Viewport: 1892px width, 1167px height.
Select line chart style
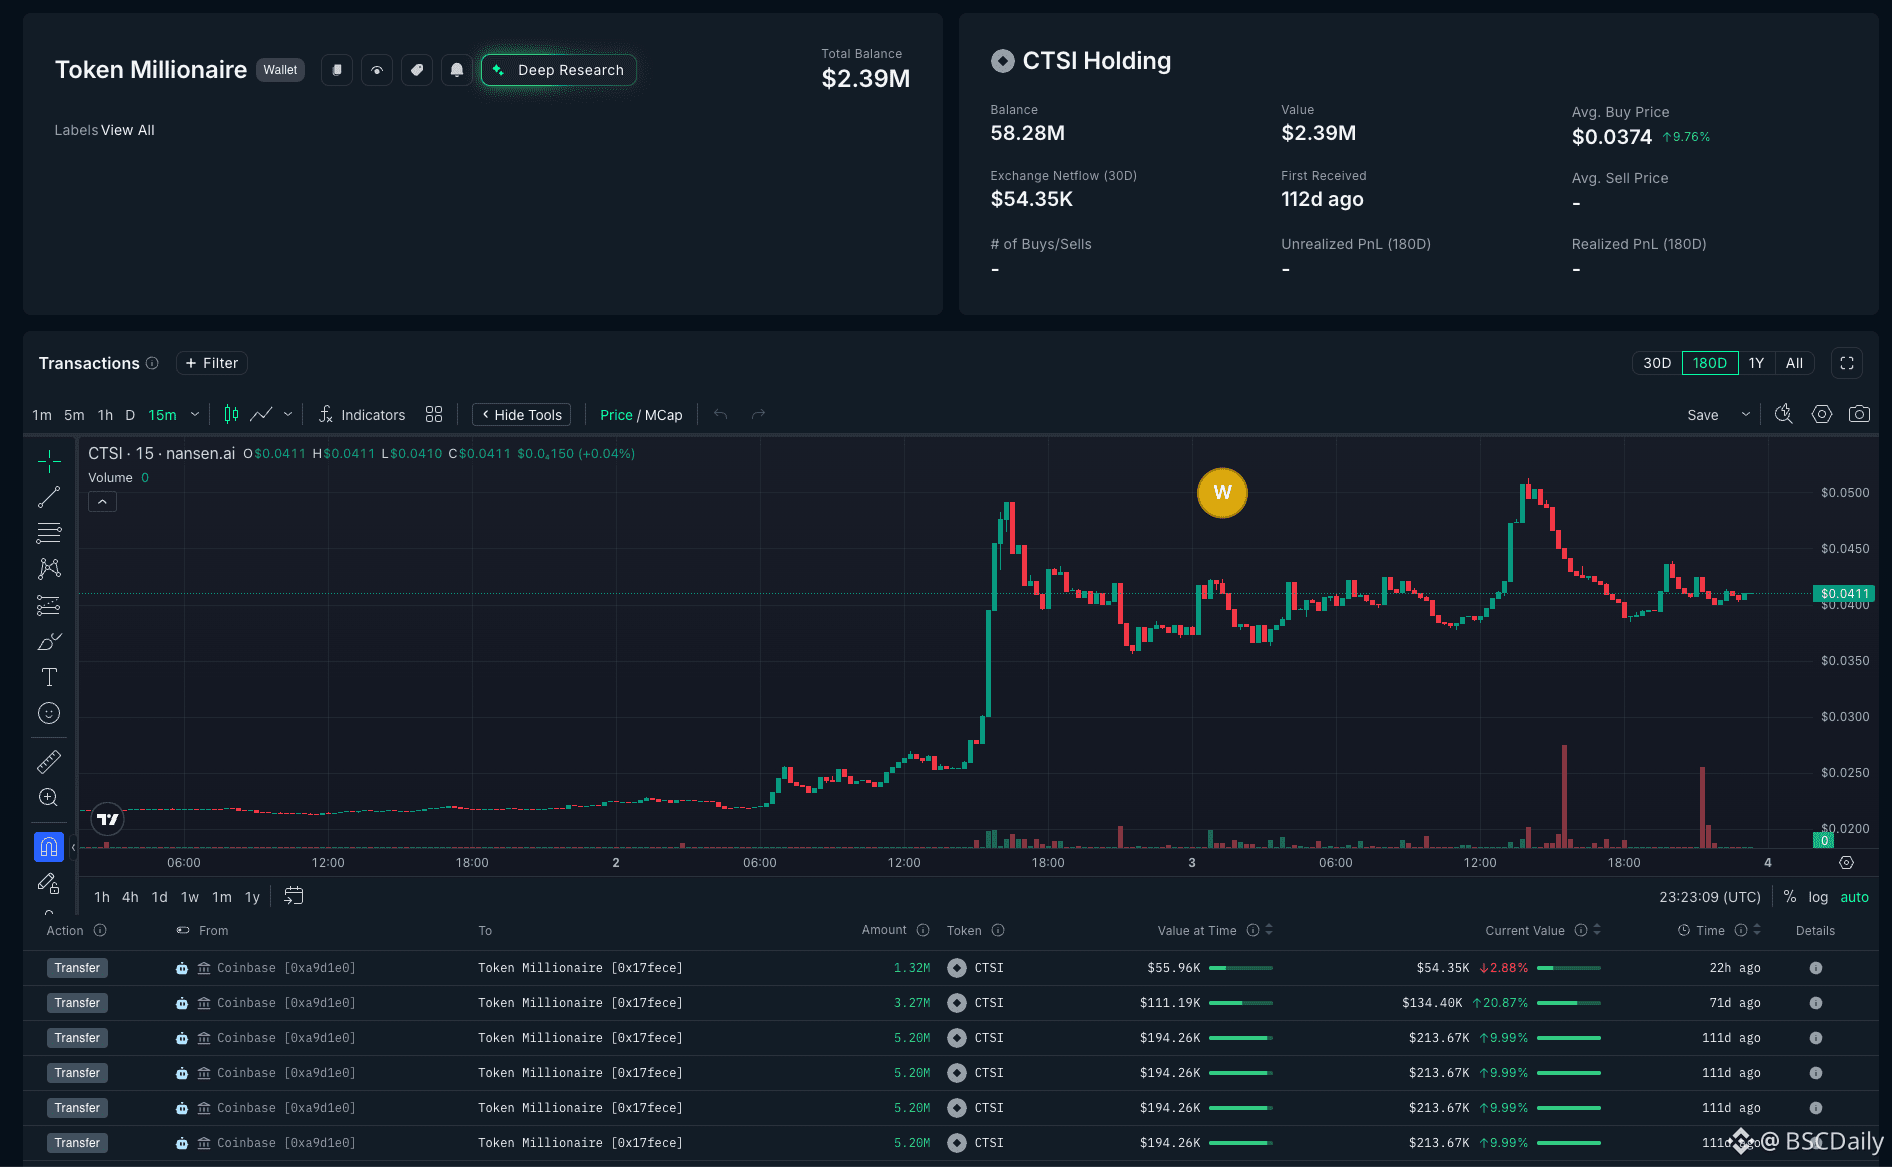pos(261,414)
